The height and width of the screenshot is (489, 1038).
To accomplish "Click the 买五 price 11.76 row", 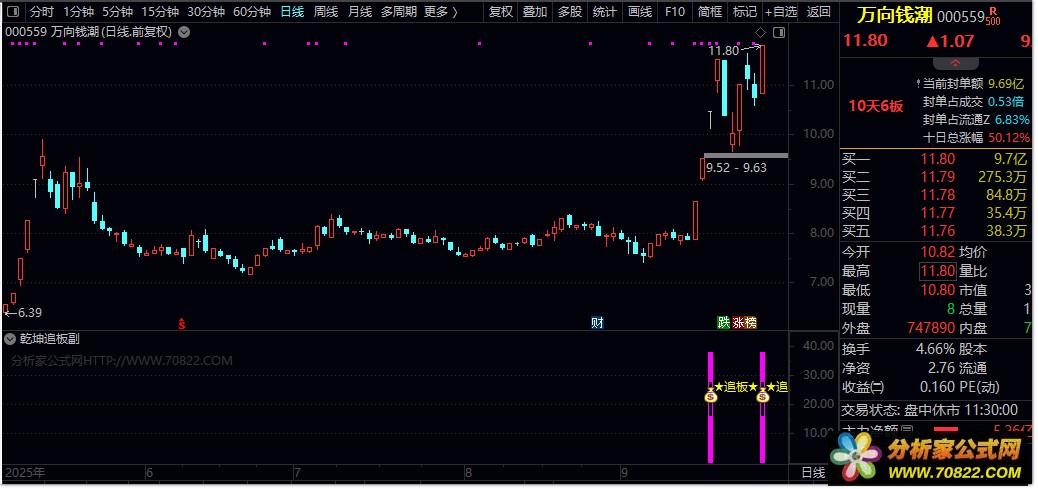I will click(x=937, y=231).
